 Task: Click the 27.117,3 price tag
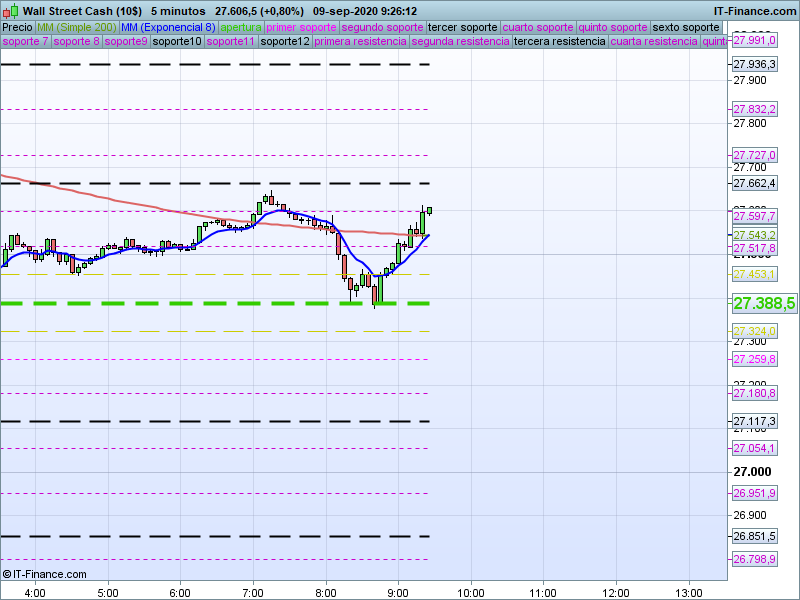point(755,421)
